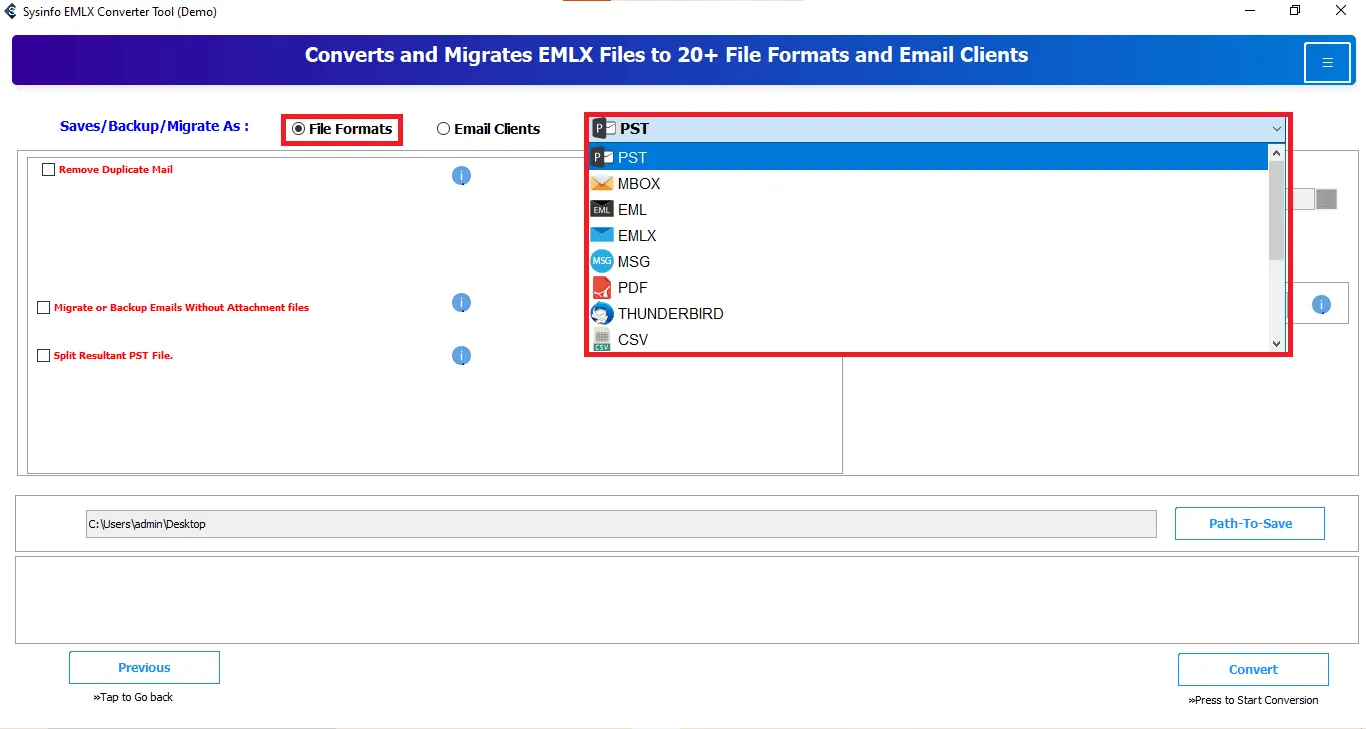Click the Sysinfo app icon in the title bar
Viewport: 1366px width, 729px height.
click(11, 12)
